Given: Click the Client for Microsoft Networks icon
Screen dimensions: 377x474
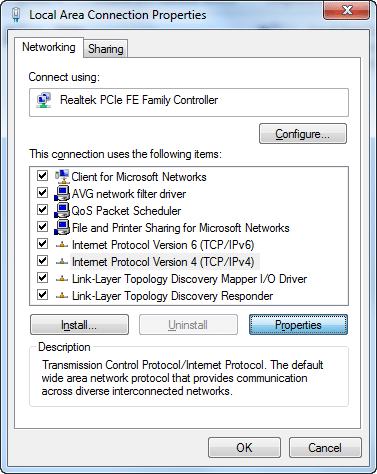Looking at the screenshot, I should tap(62, 176).
